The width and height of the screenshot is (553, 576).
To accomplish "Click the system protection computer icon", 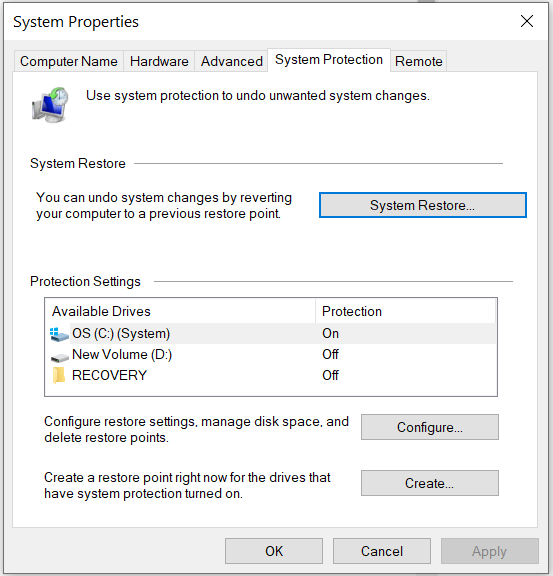I will click(x=50, y=105).
